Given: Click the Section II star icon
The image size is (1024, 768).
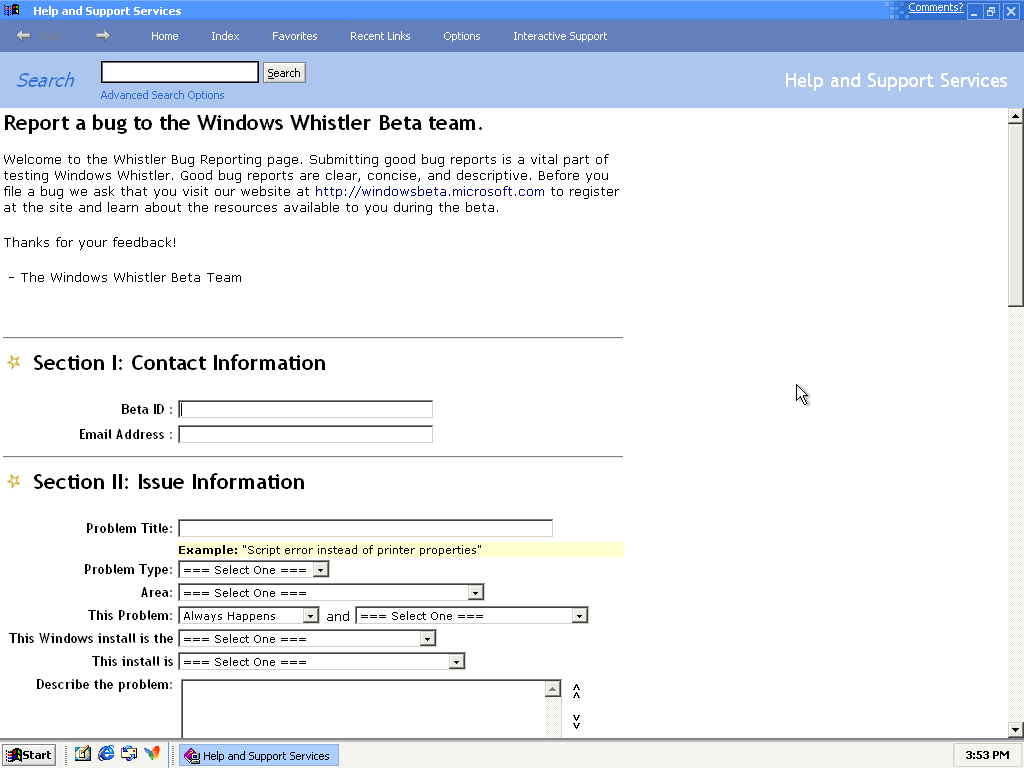Looking at the screenshot, I should pyautogui.click(x=14, y=481).
